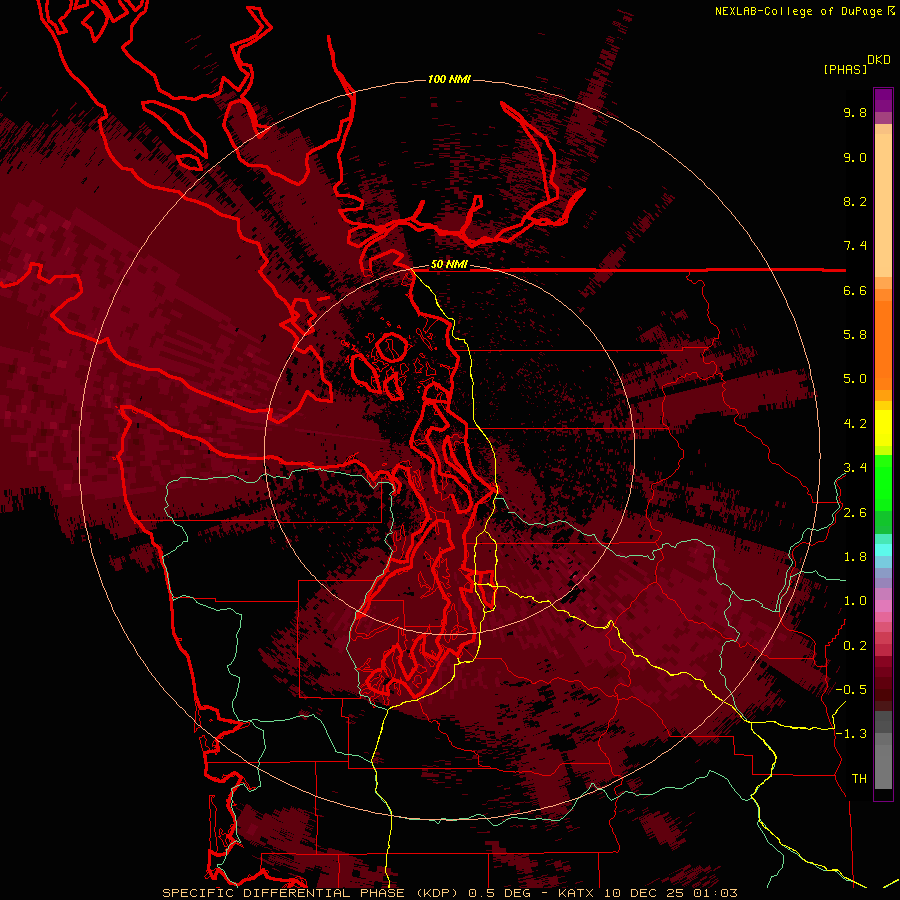Image resolution: width=900 pixels, height=900 pixels.
Task: Click the 4.2 legend value
Action: point(855,424)
